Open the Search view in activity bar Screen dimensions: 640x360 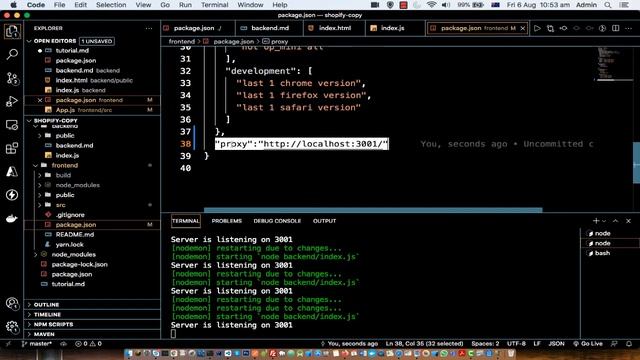tap(12, 54)
